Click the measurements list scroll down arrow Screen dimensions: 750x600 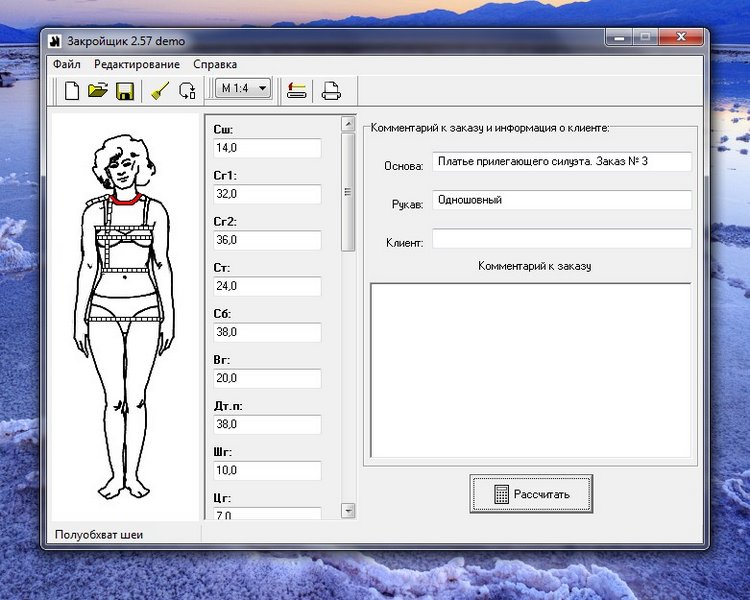pos(348,510)
